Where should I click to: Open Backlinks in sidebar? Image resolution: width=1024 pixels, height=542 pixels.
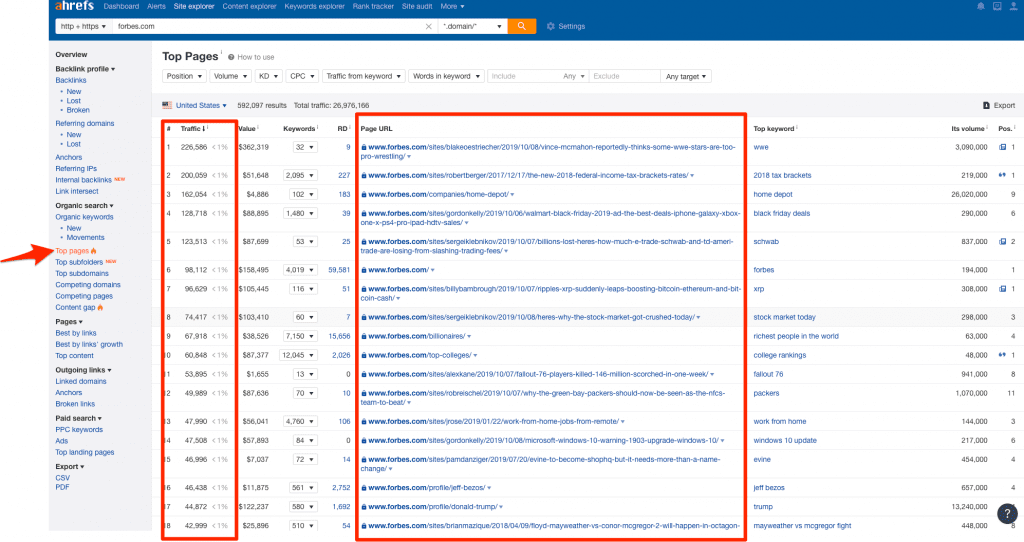pos(71,80)
